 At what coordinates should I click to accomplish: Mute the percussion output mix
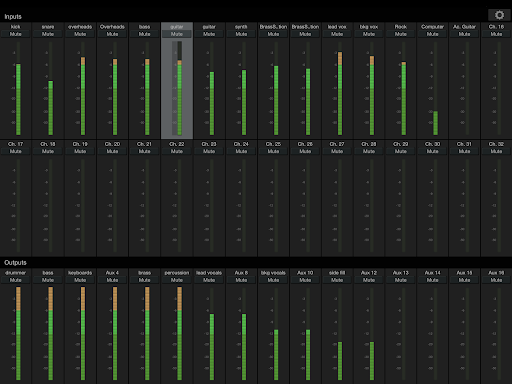(x=177, y=280)
